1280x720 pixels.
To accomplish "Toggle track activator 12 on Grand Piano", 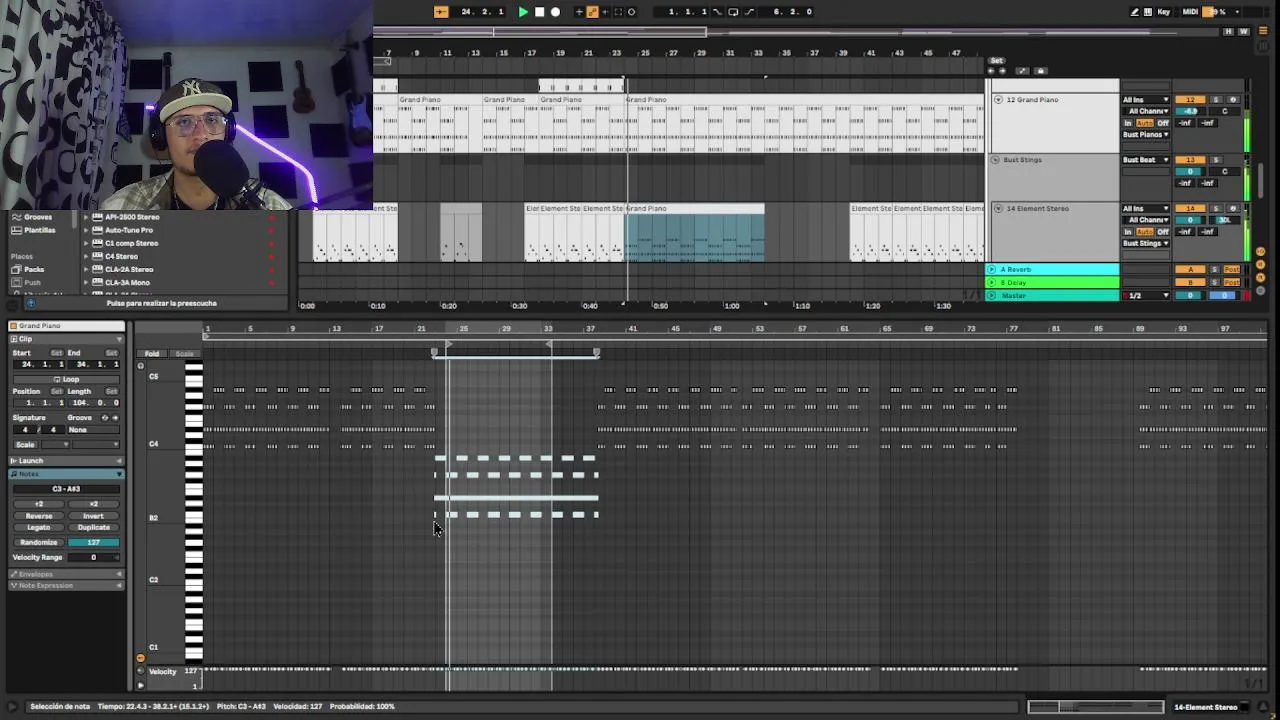I will point(1190,100).
